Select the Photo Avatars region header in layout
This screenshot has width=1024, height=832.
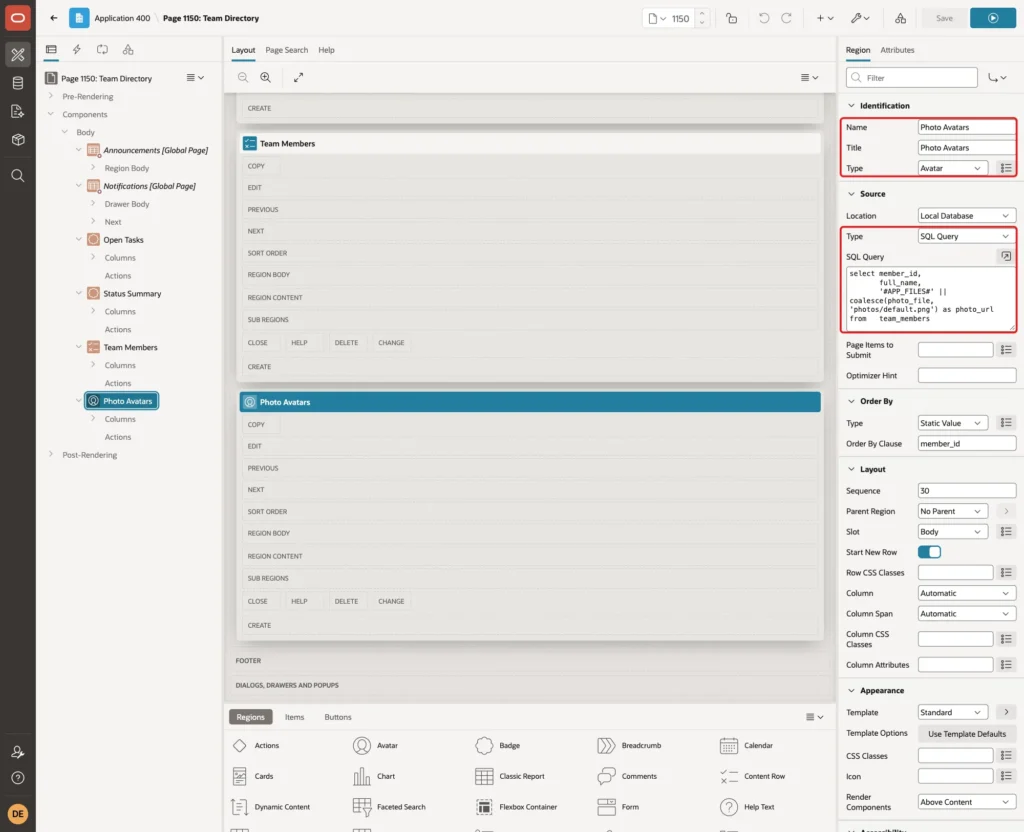530,402
